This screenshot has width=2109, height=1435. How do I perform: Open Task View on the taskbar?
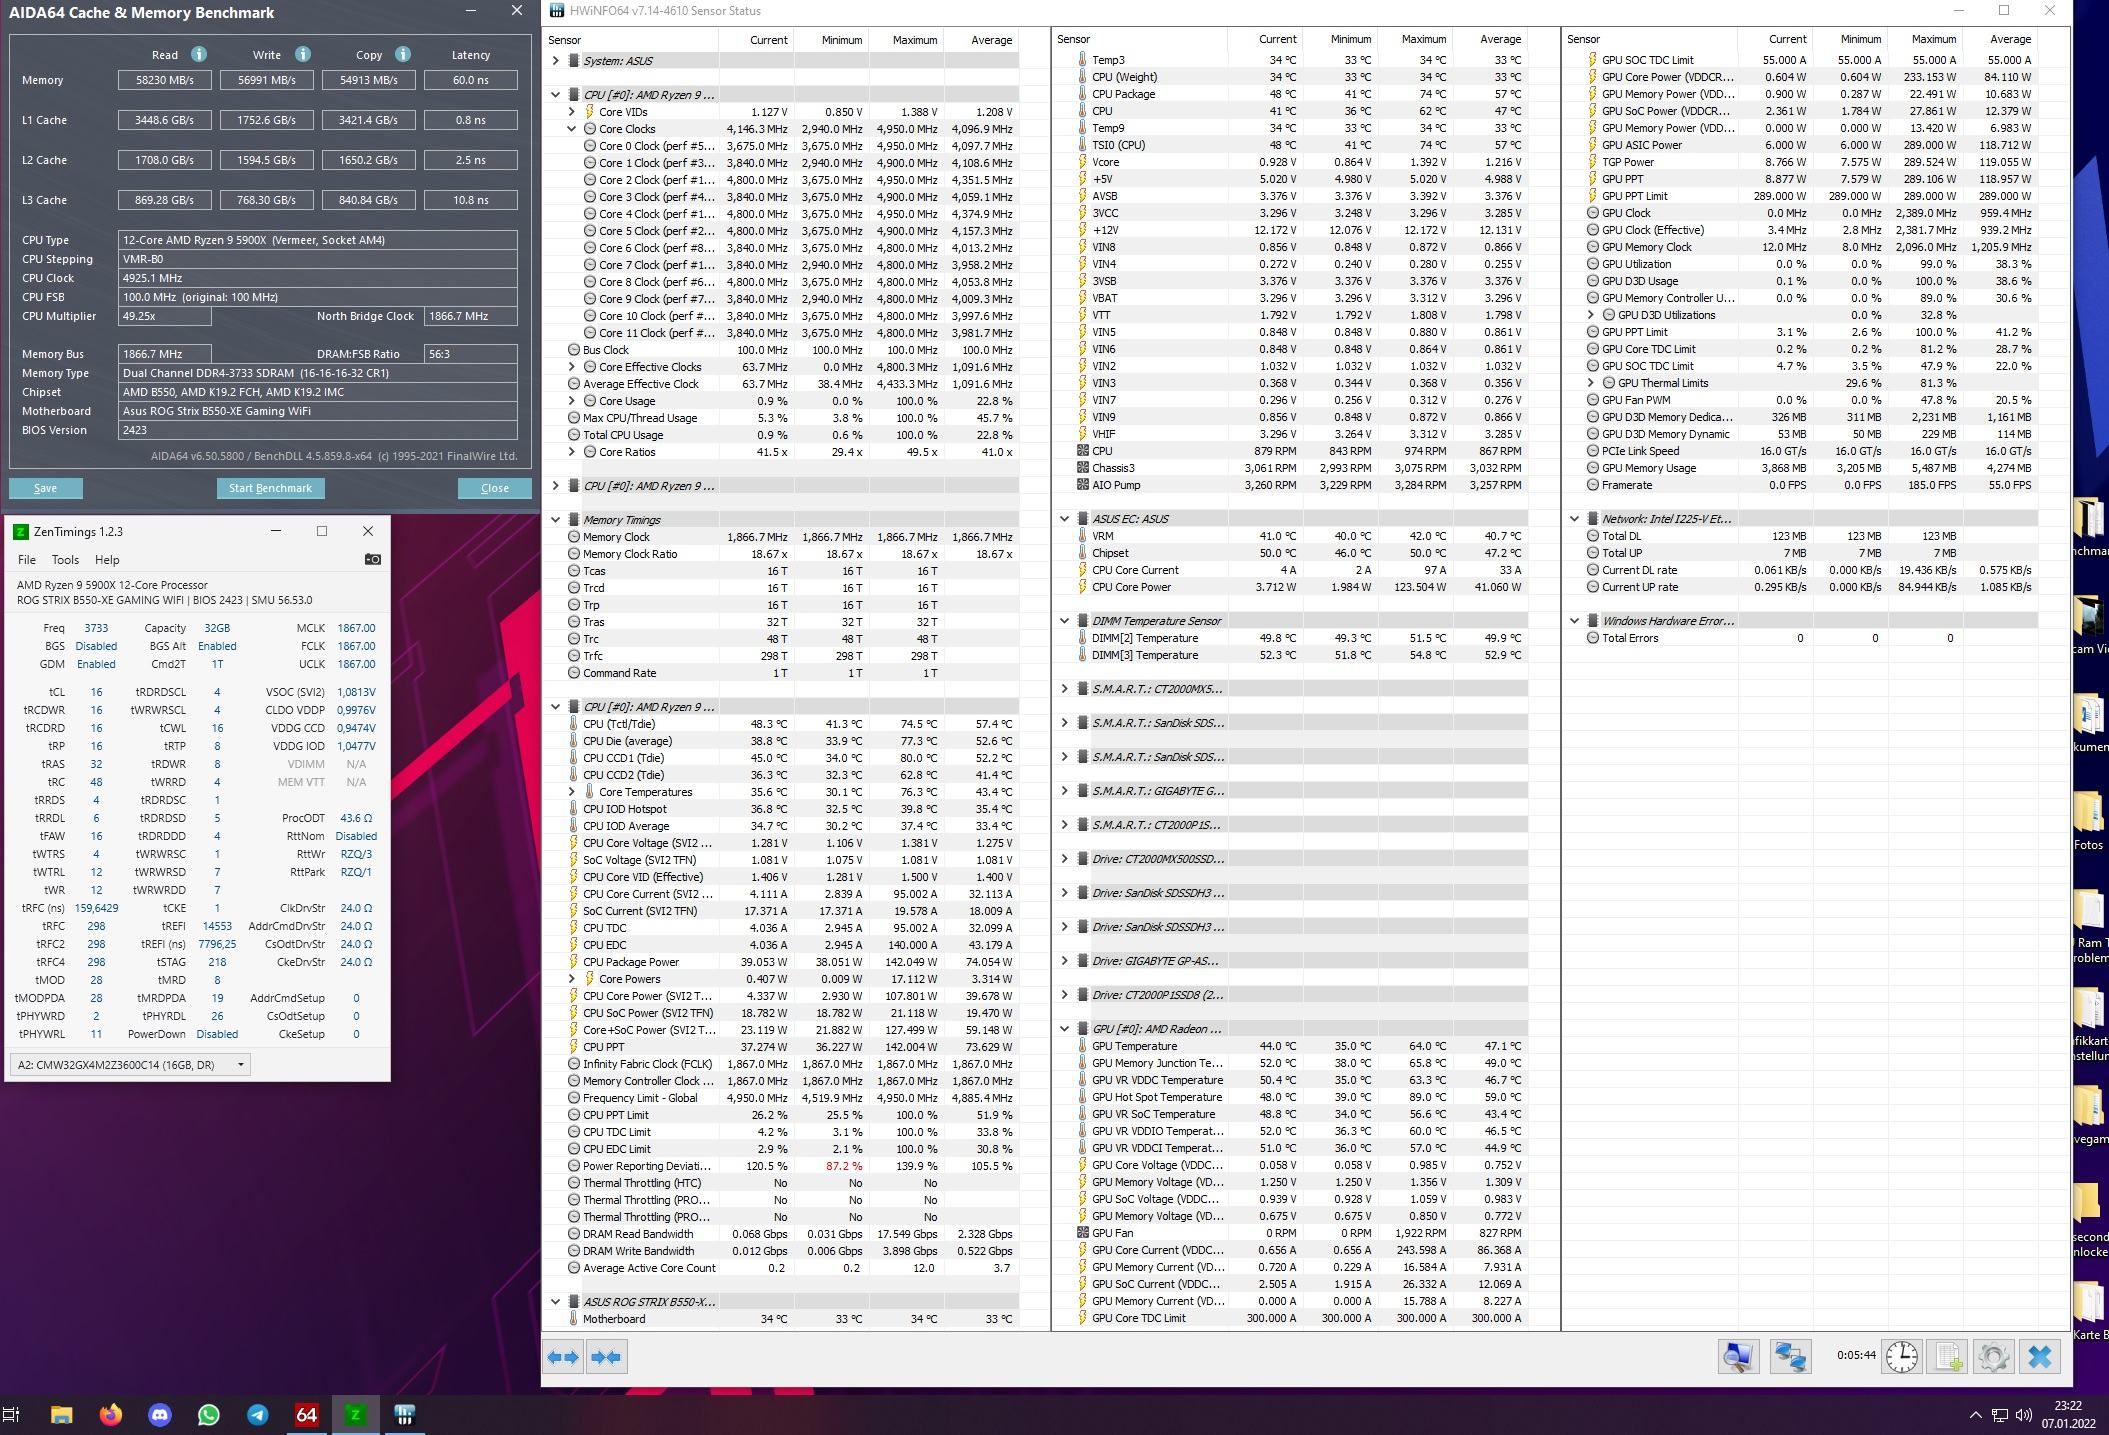coord(12,1414)
